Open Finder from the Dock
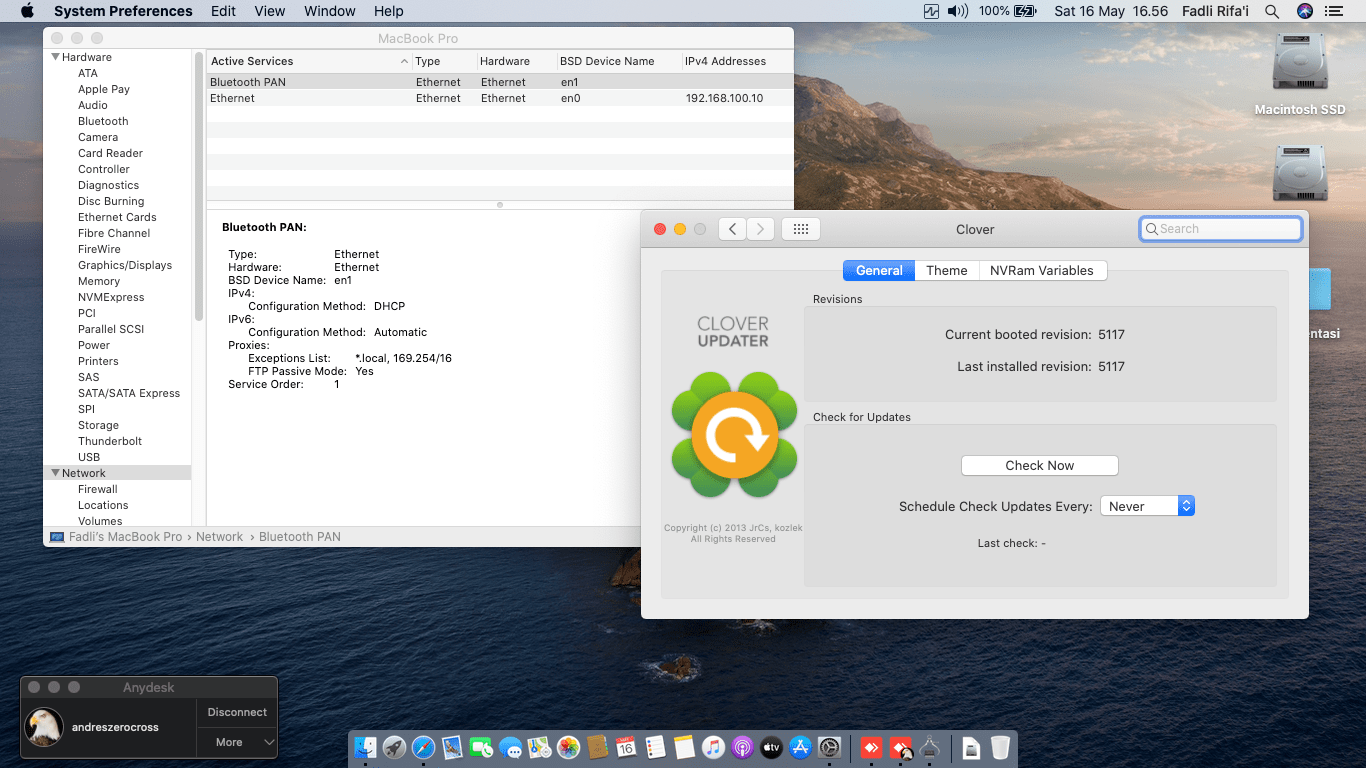This screenshot has height=768, width=1366. pos(366,747)
